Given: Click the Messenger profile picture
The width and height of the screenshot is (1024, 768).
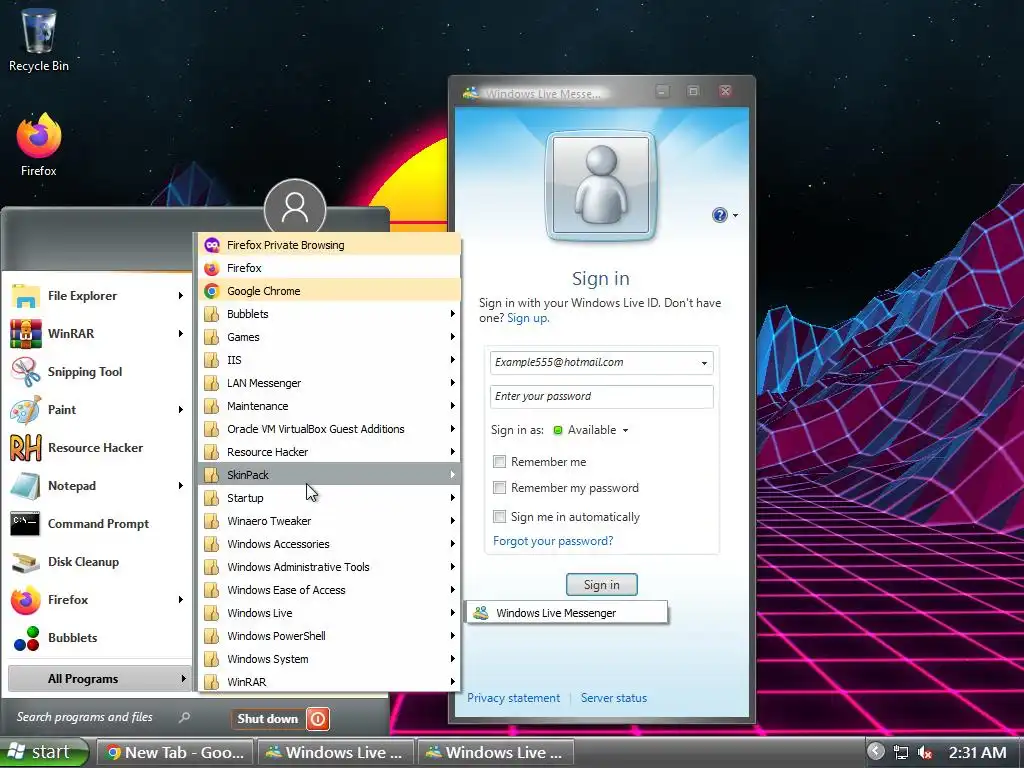Looking at the screenshot, I should [x=601, y=185].
